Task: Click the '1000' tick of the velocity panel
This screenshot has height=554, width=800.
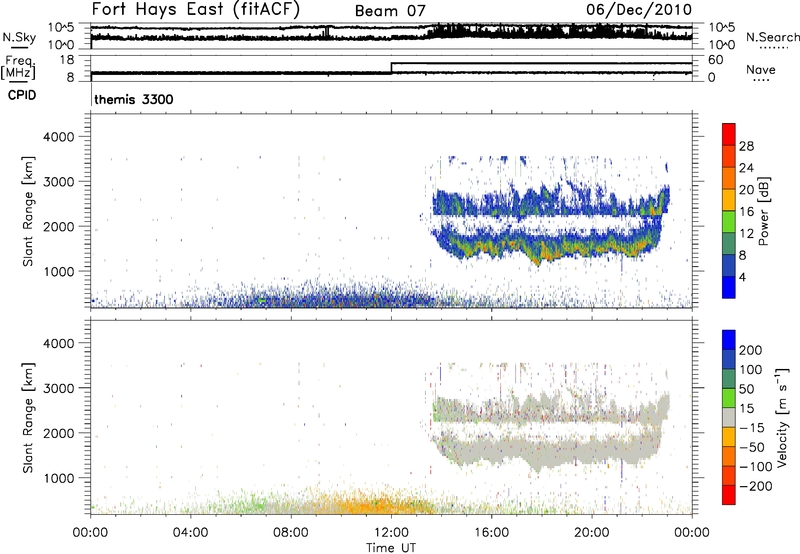Action: [58, 479]
